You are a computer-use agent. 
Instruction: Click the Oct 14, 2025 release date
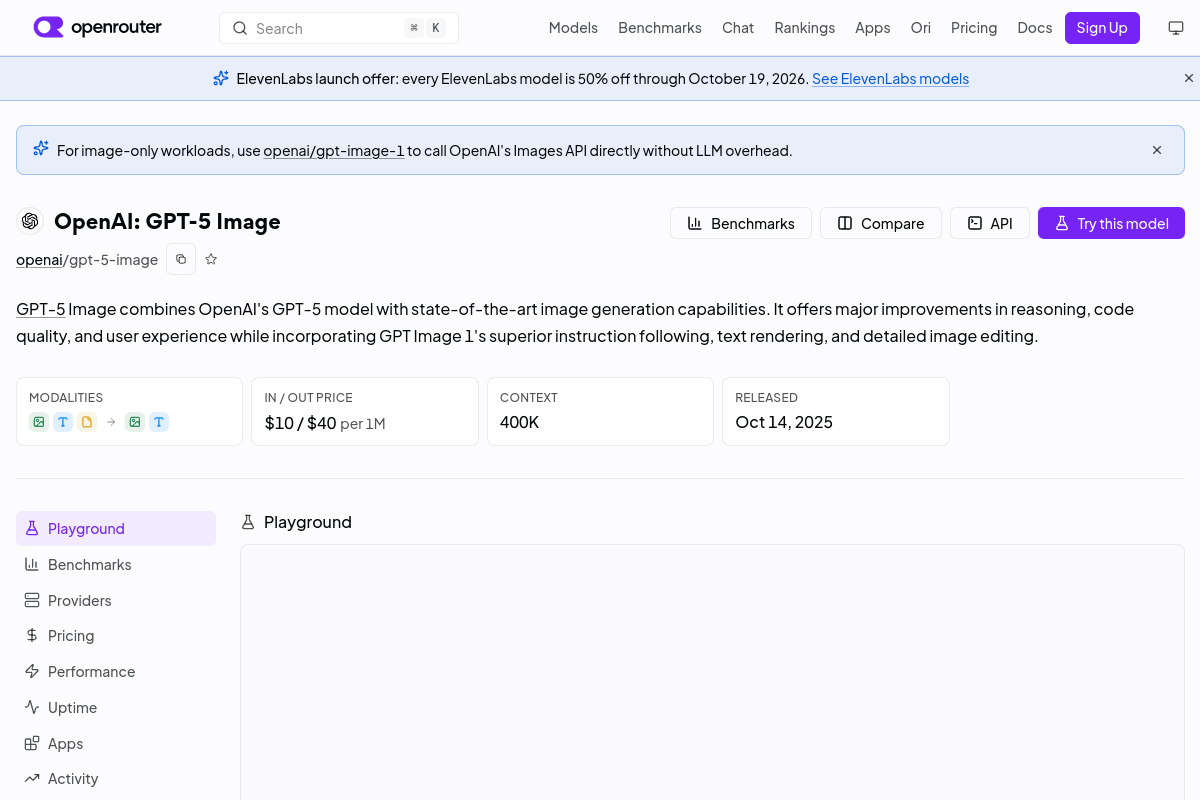click(x=784, y=422)
